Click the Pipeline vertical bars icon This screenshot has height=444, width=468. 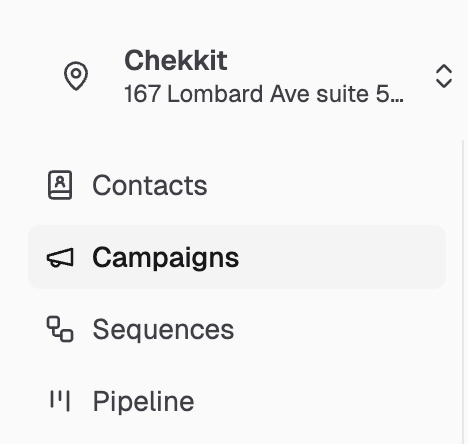pyautogui.click(x=60, y=401)
